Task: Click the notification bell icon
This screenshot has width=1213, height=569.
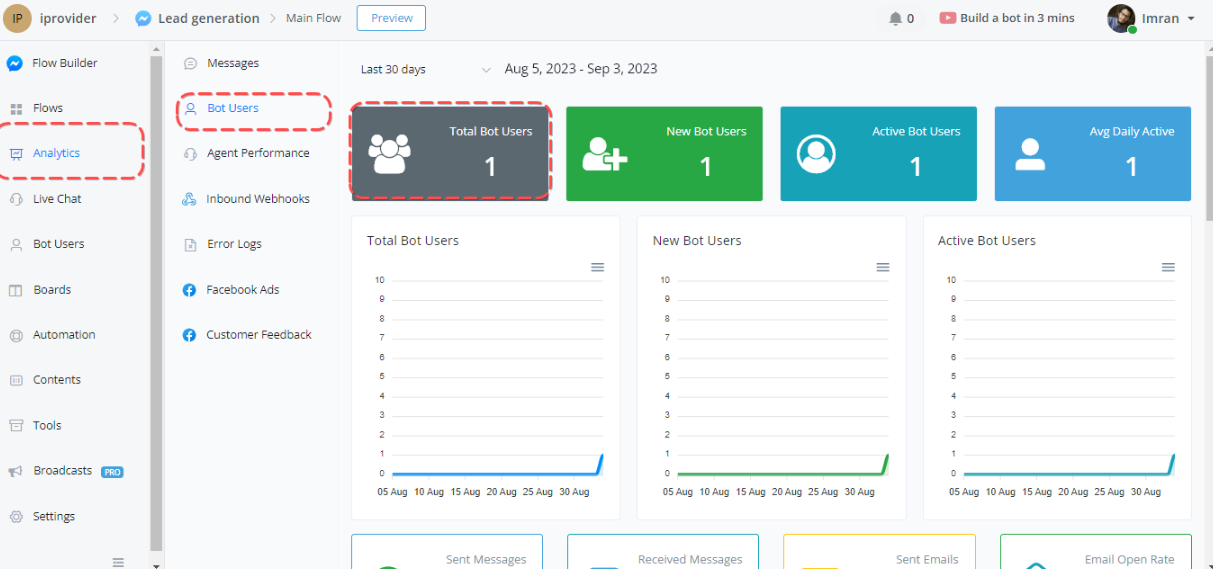Action: coord(895,18)
